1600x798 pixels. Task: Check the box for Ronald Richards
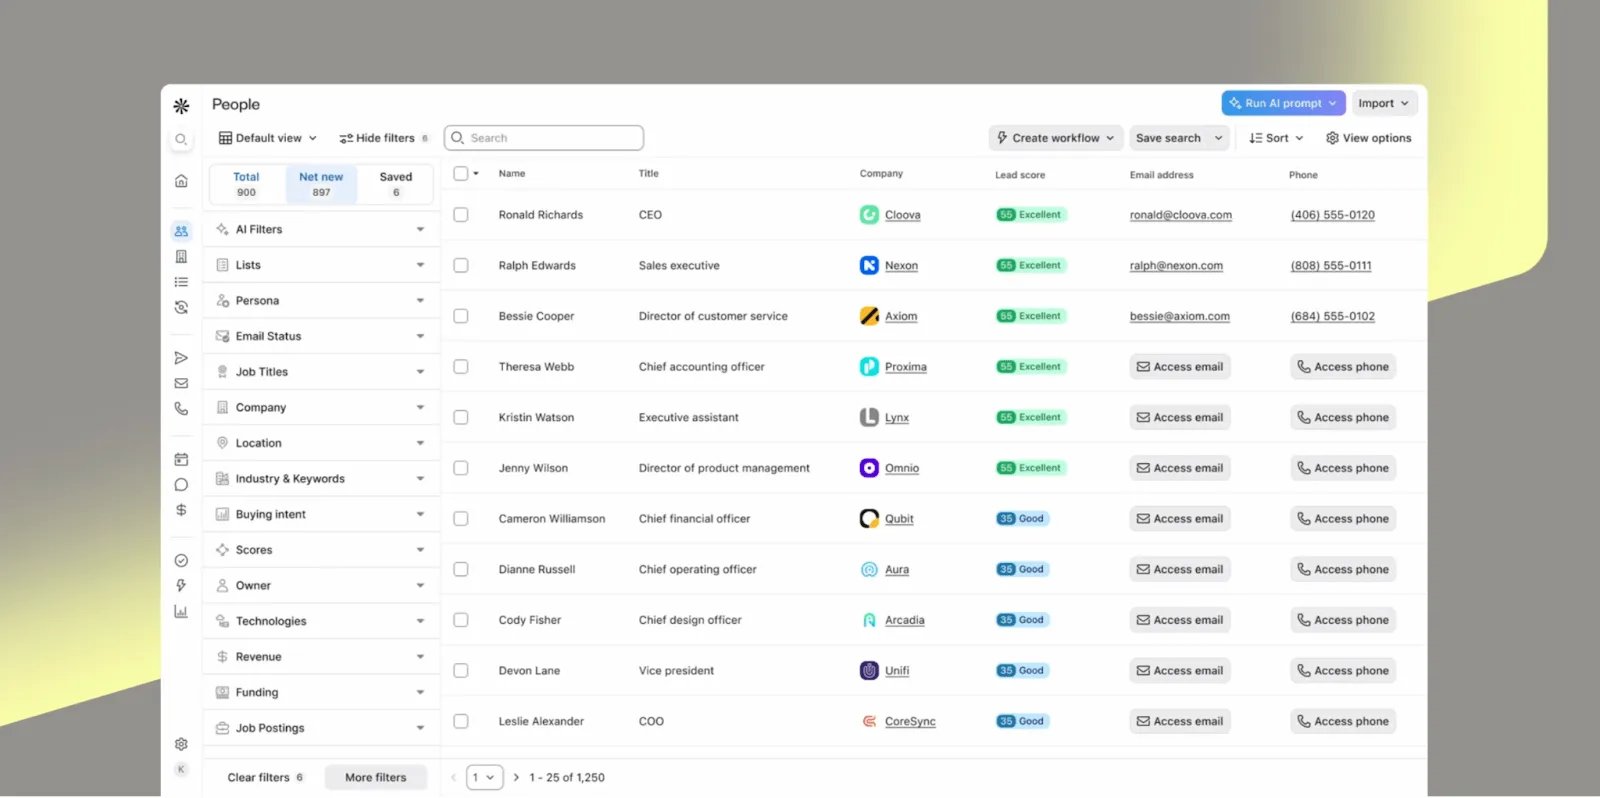click(461, 215)
